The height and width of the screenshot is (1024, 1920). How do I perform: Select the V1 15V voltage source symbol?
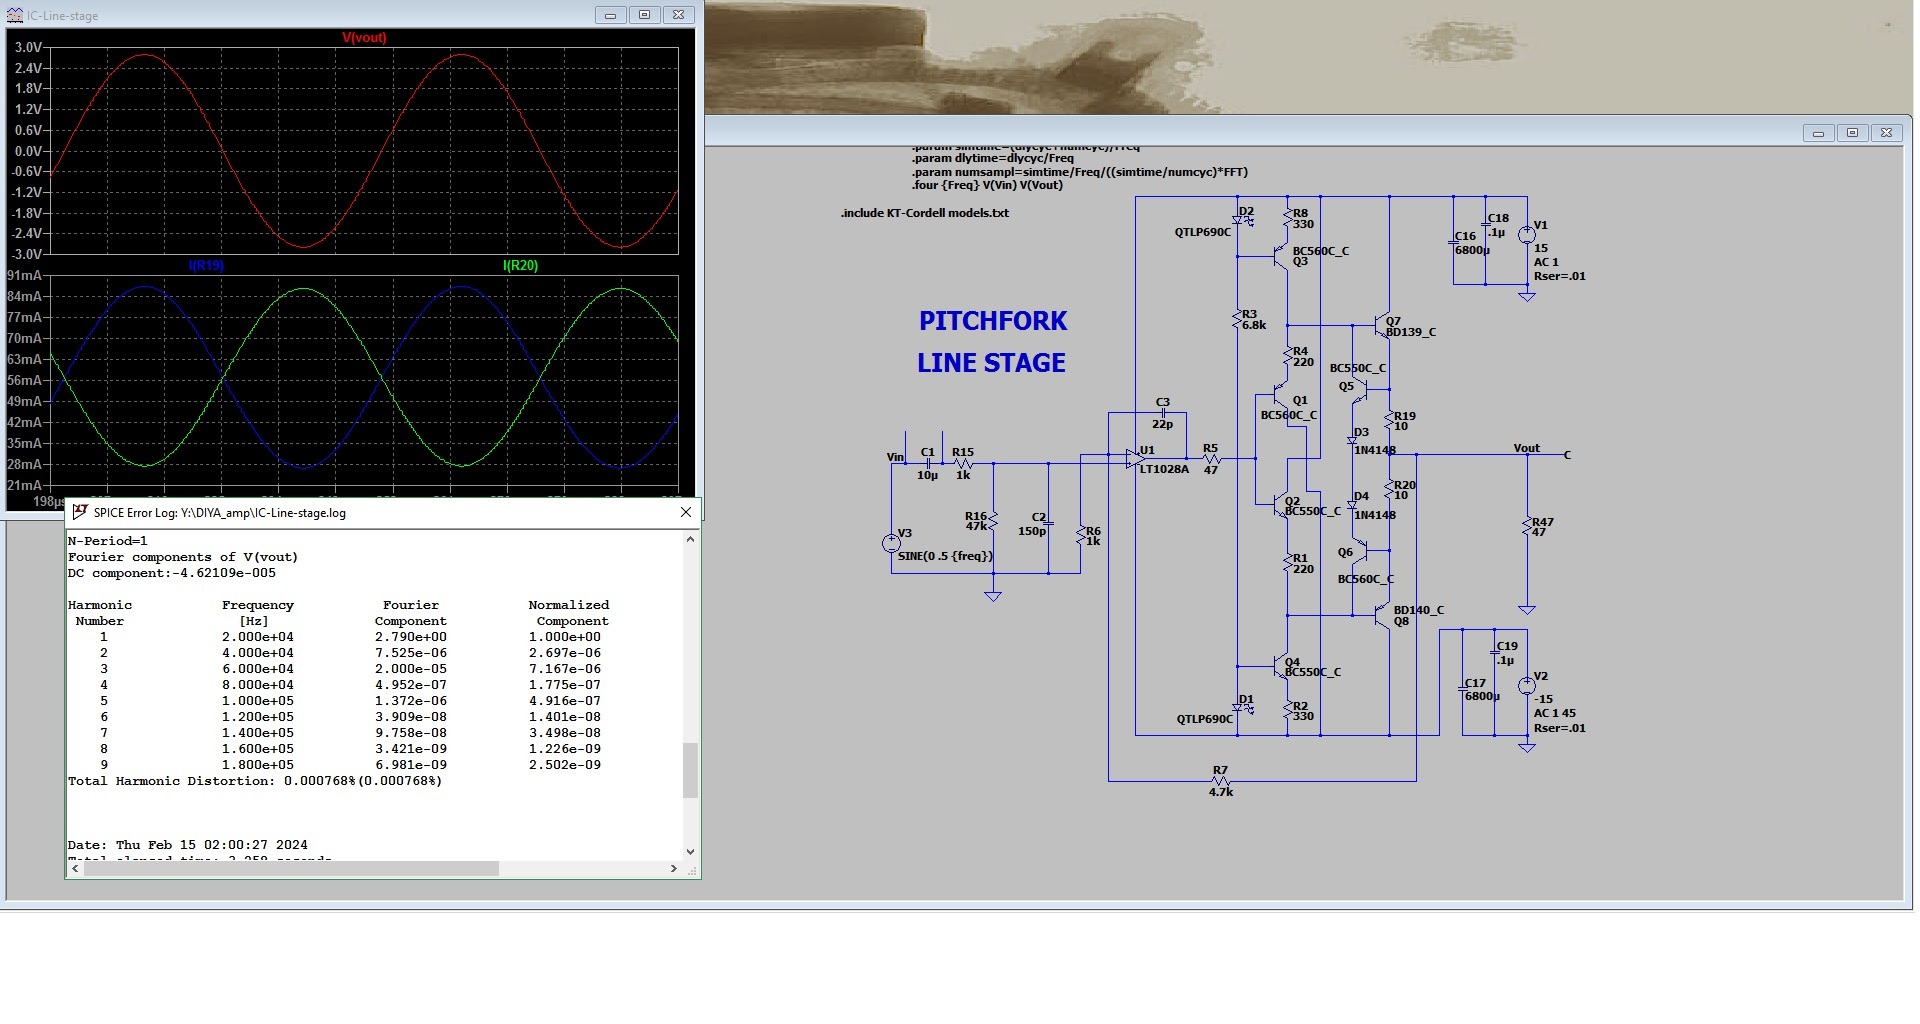point(1527,236)
